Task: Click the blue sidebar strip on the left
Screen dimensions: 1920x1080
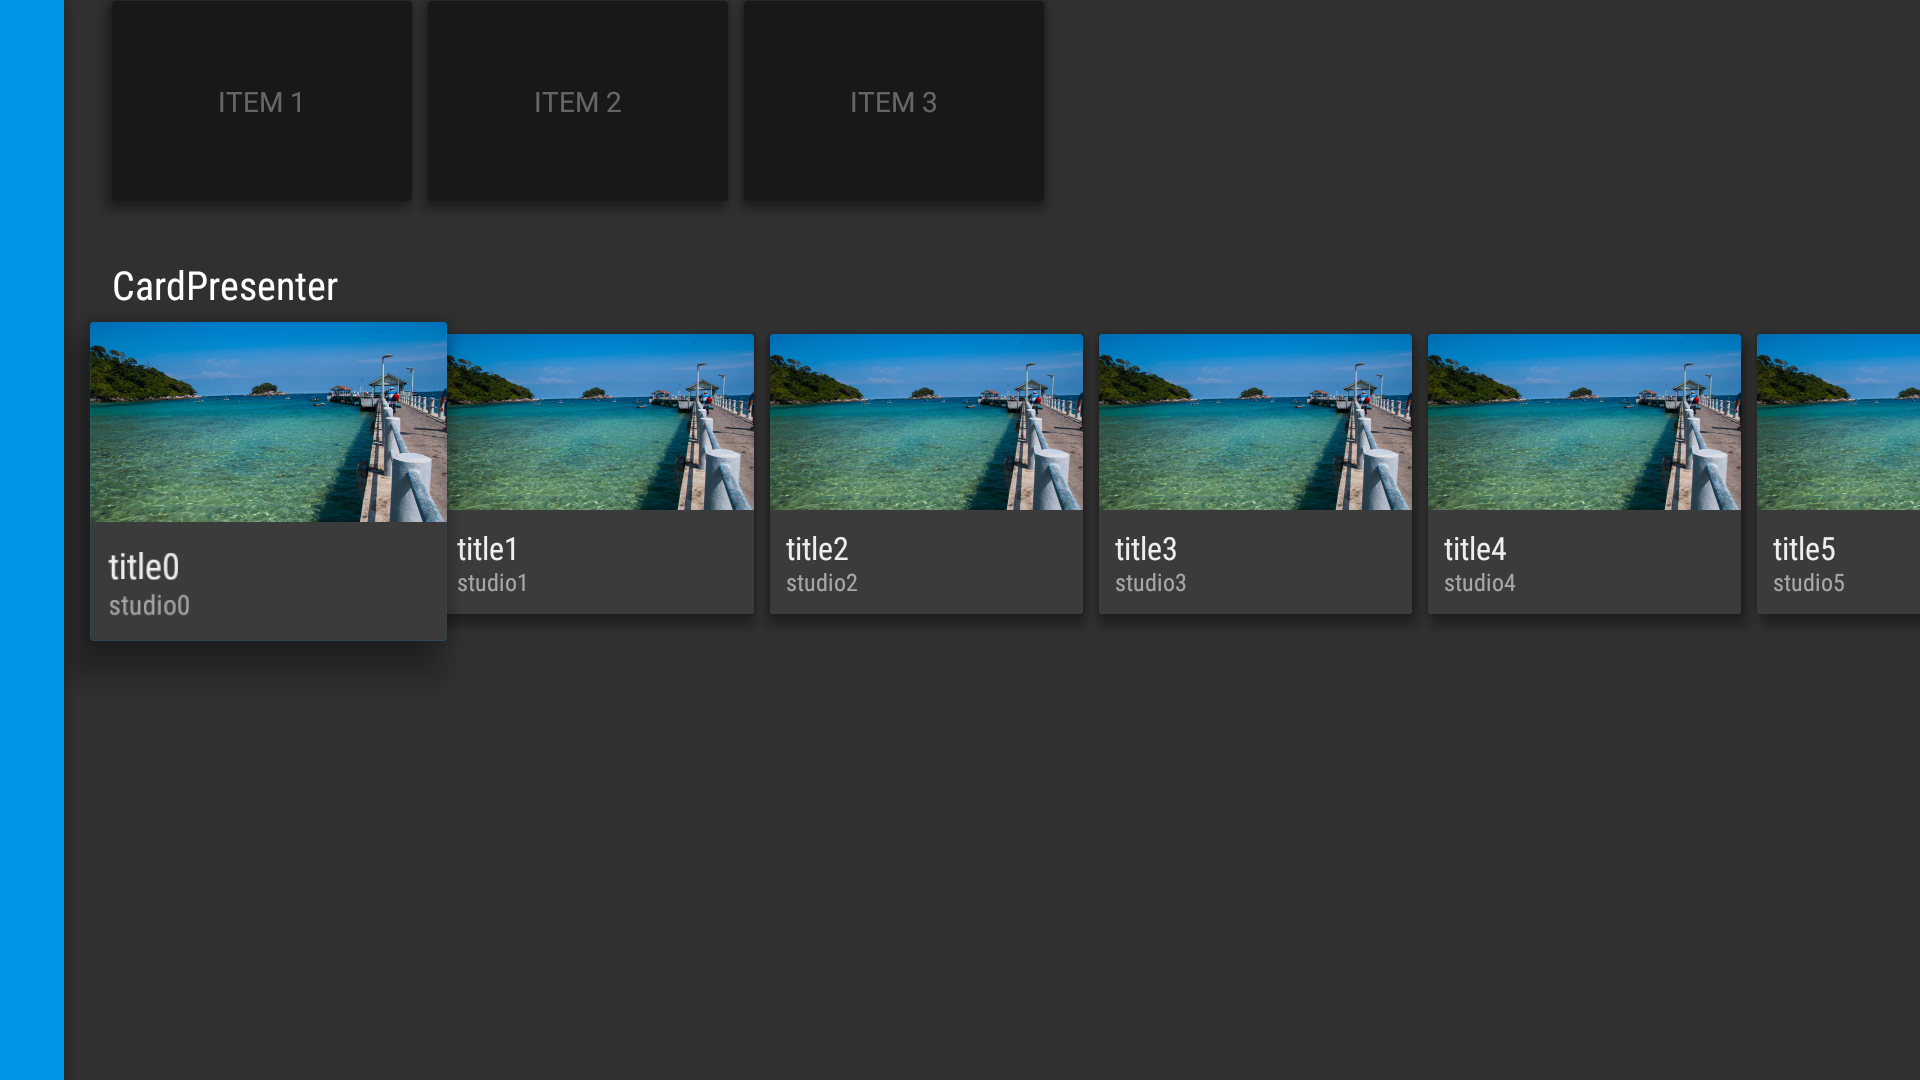Action: (x=30, y=540)
